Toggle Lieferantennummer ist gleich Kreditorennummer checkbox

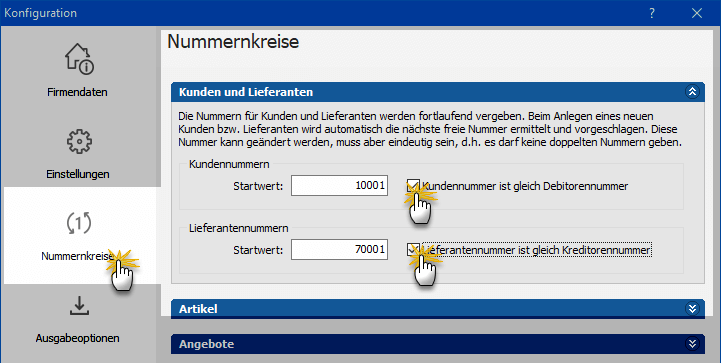[x=413, y=250]
